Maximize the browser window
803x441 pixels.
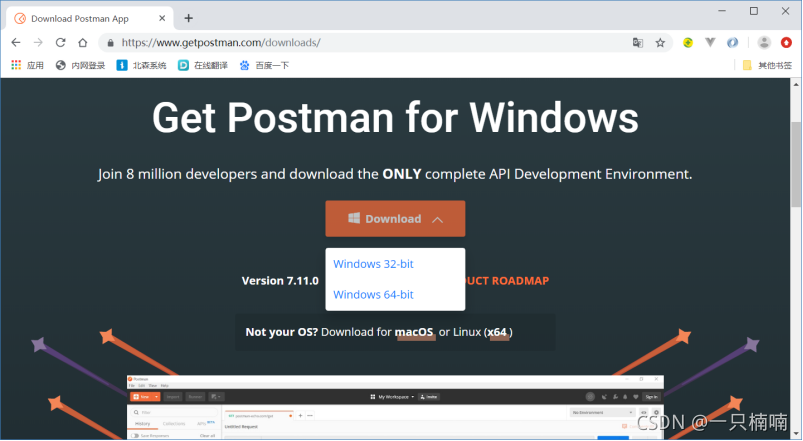[754, 11]
